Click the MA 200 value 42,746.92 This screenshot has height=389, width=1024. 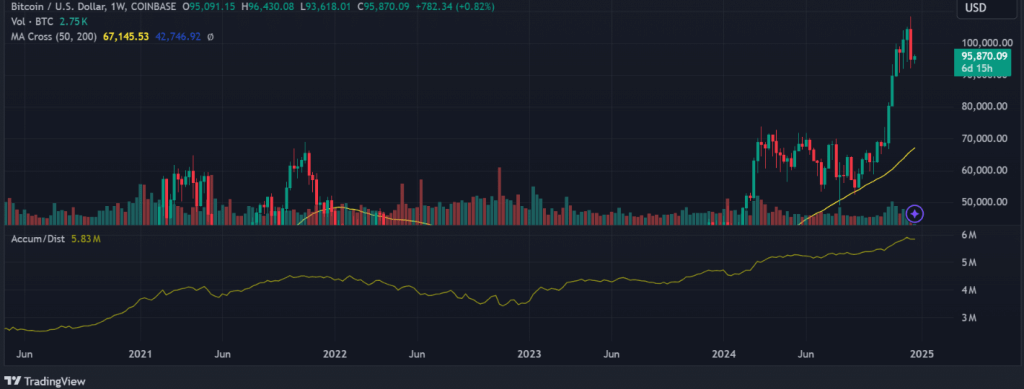(x=178, y=37)
